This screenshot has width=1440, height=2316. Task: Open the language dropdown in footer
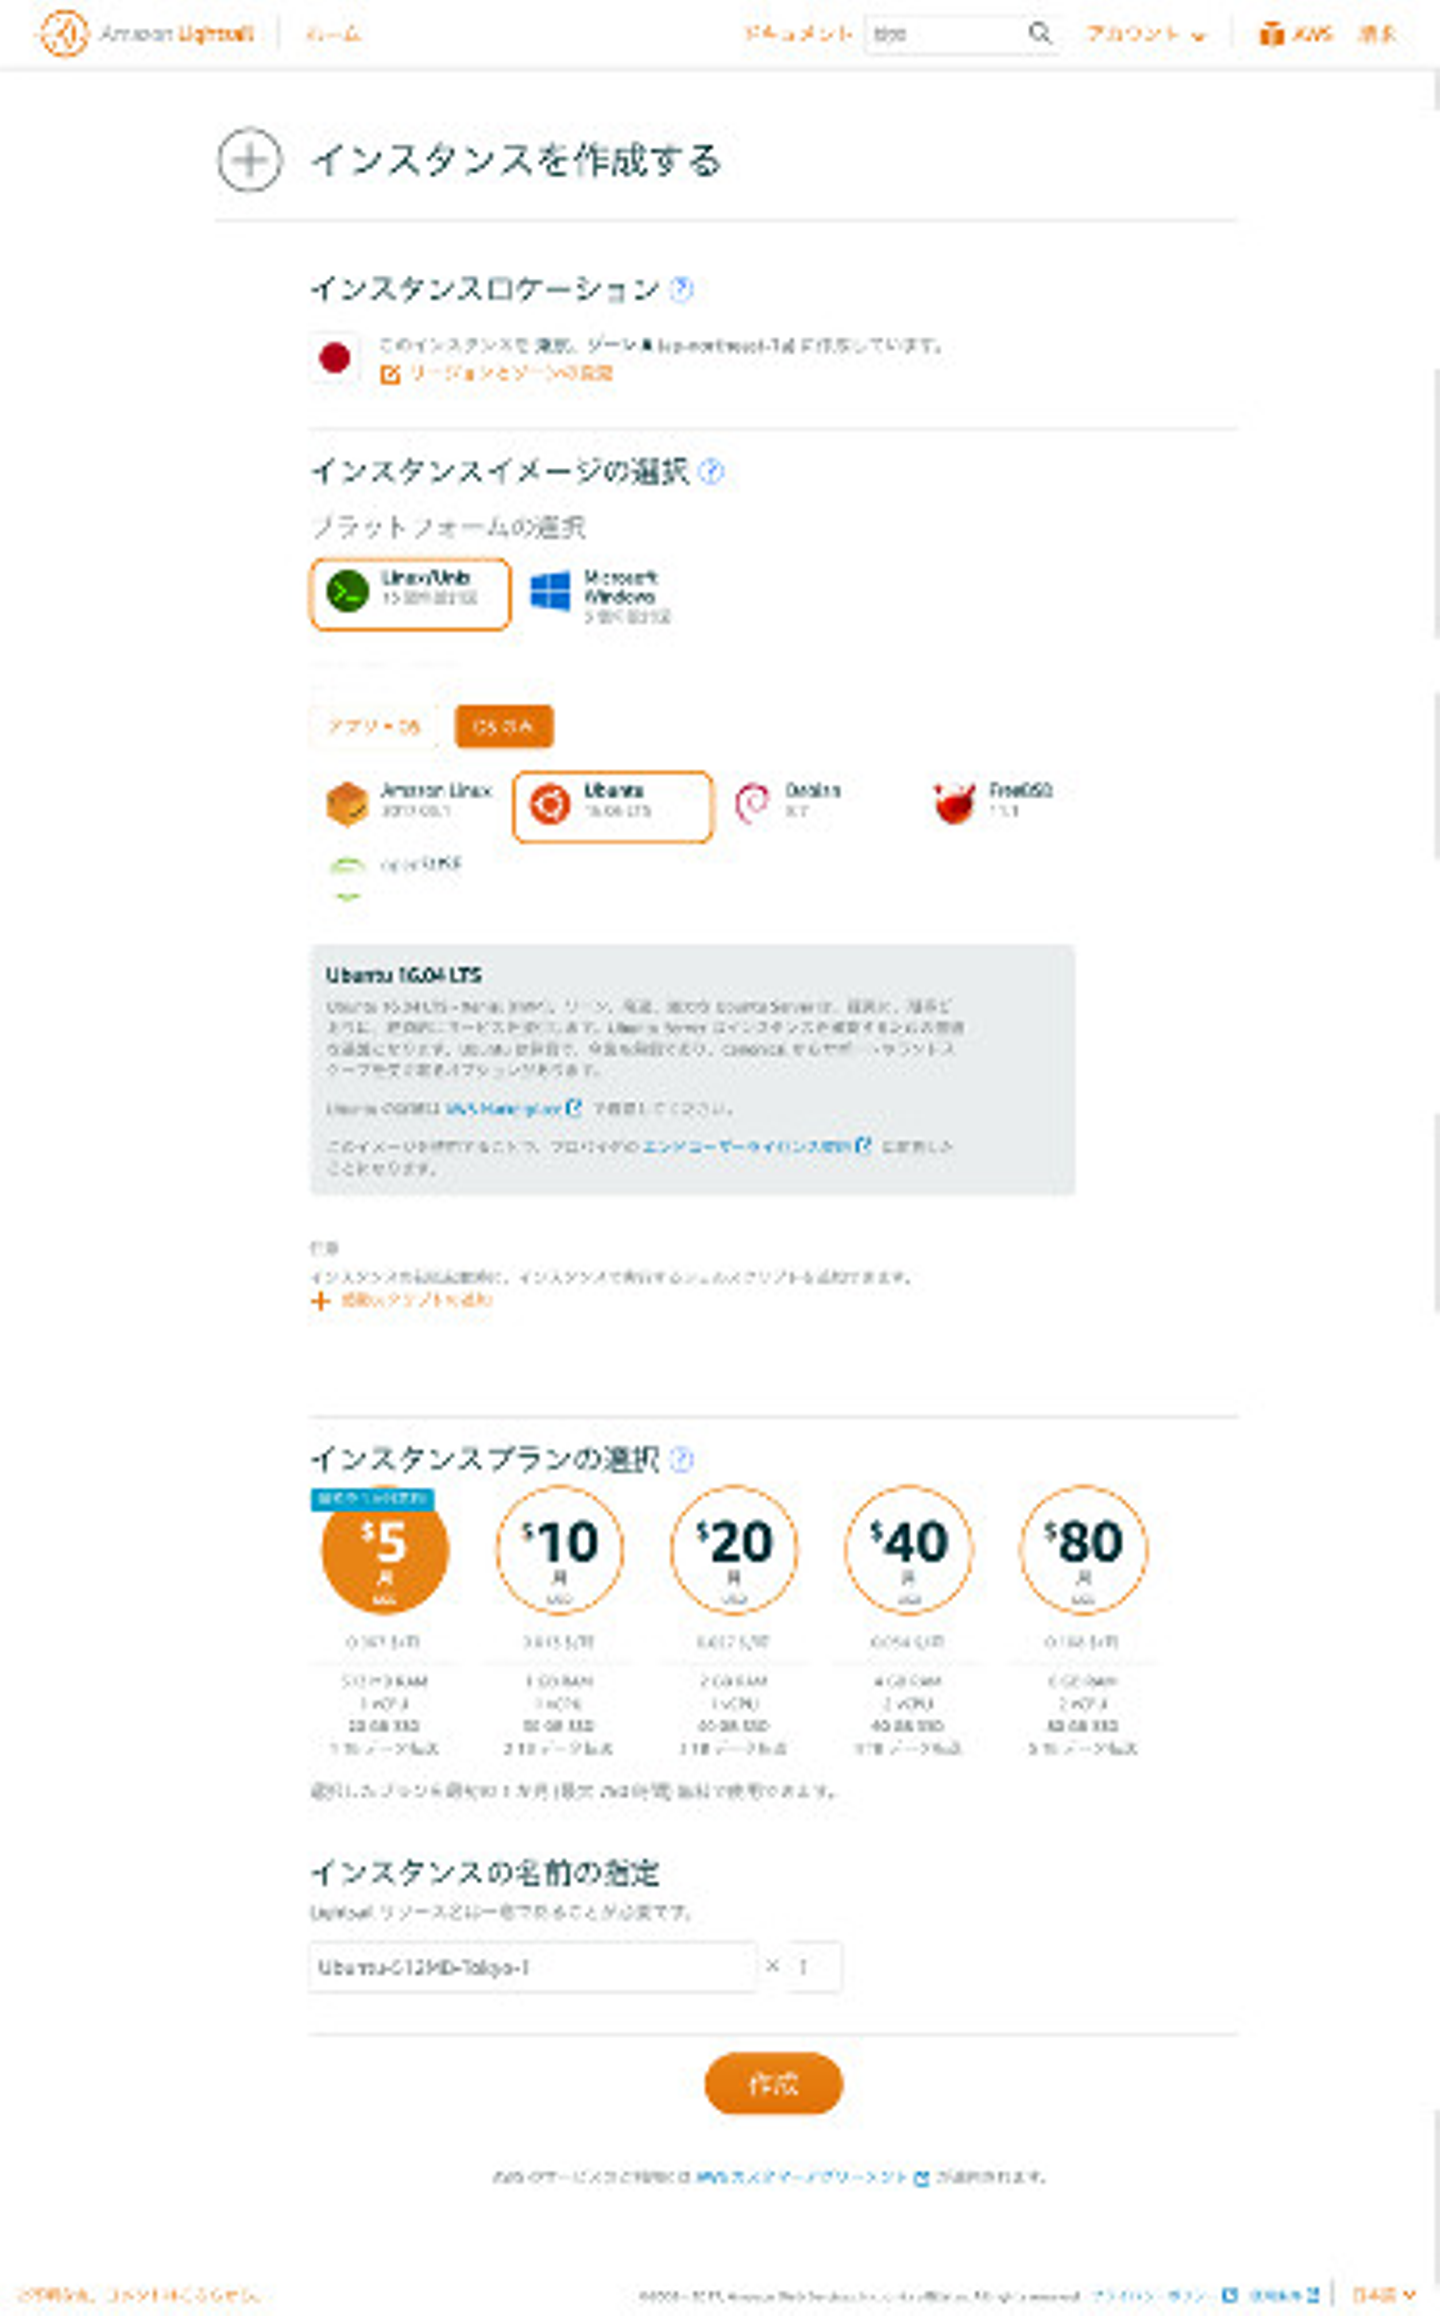(1383, 2294)
